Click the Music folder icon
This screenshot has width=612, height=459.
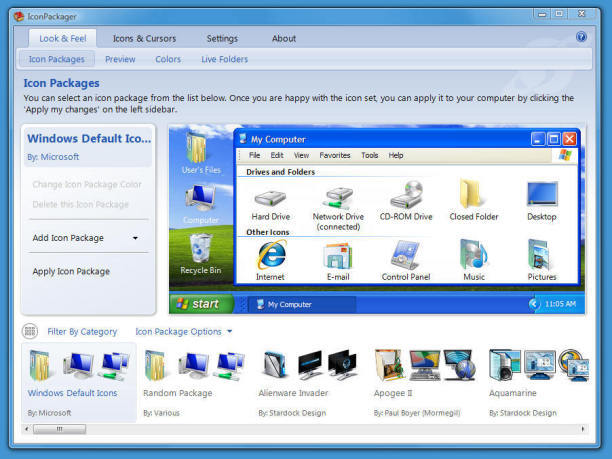click(x=474, y=255)
